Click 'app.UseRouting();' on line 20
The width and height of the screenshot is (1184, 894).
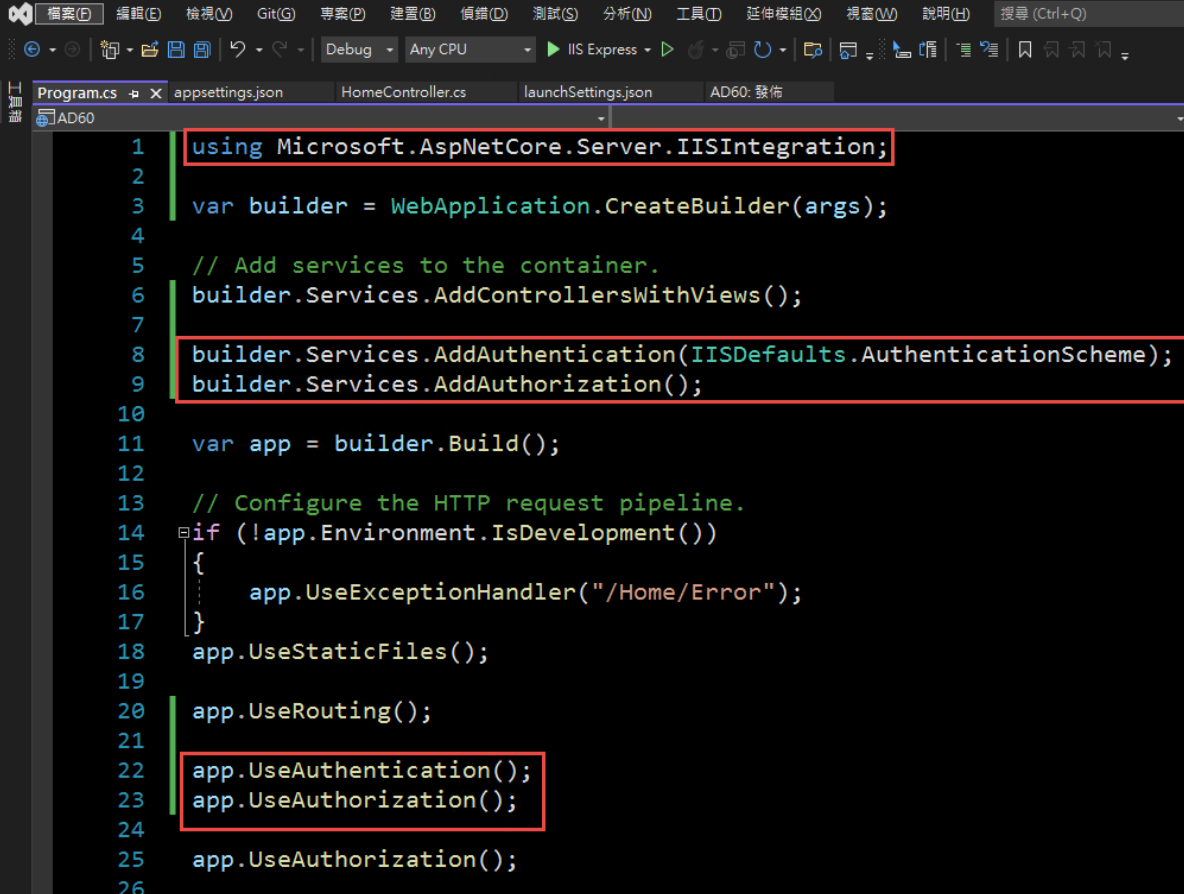[312, 711]
